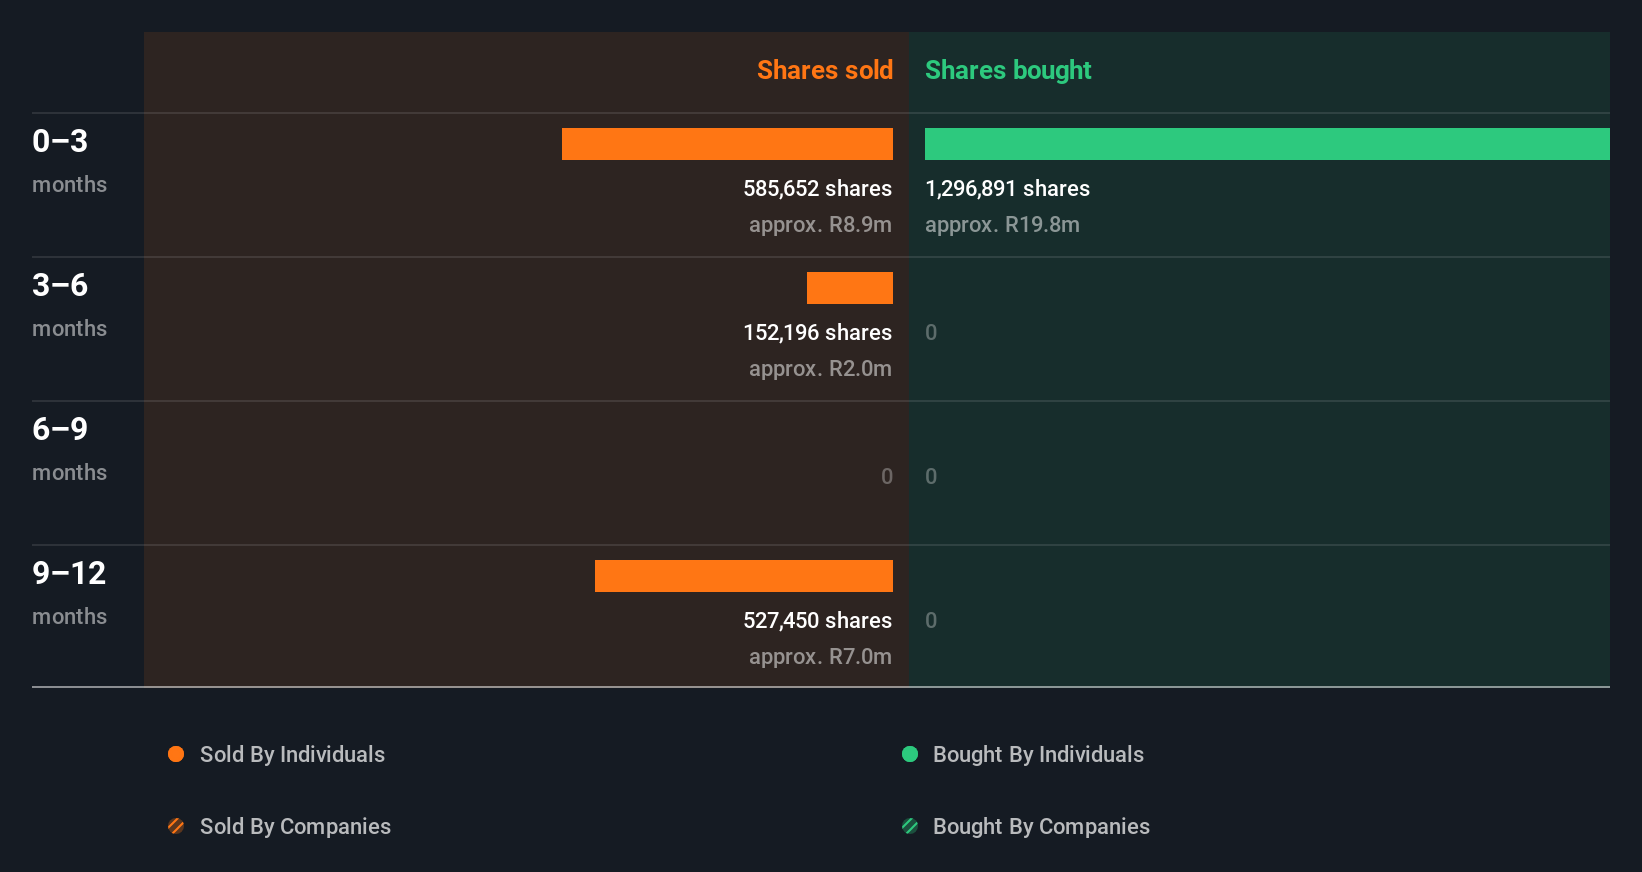This screenshot has width=1642, height=872.
Task: Toggle the Sold By Individuals legend label
Action: coord(292,754)
